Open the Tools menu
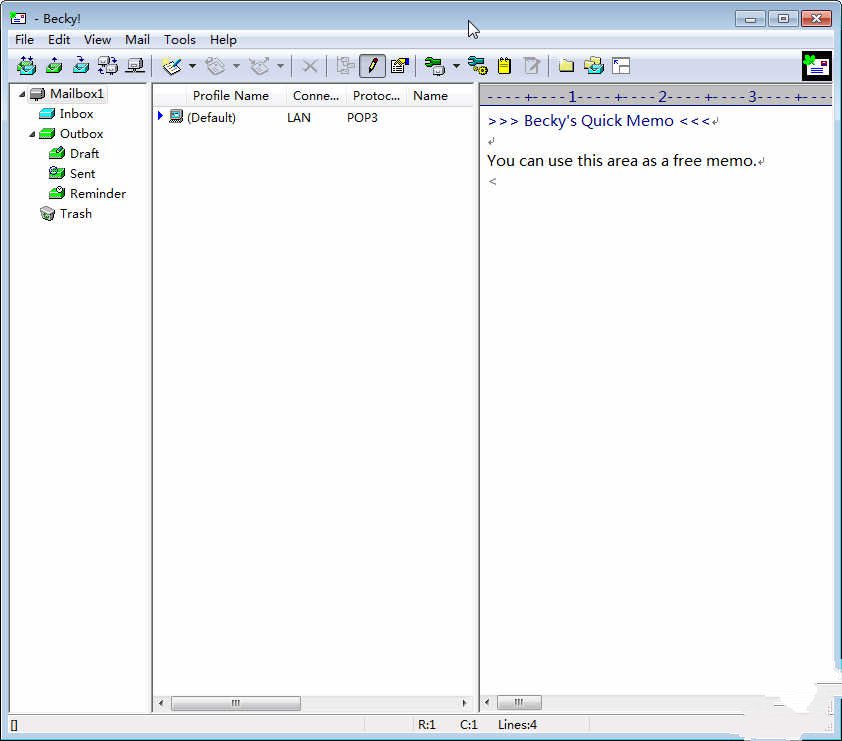This screenshot has height=741, width=842. (x=179, y=40)
